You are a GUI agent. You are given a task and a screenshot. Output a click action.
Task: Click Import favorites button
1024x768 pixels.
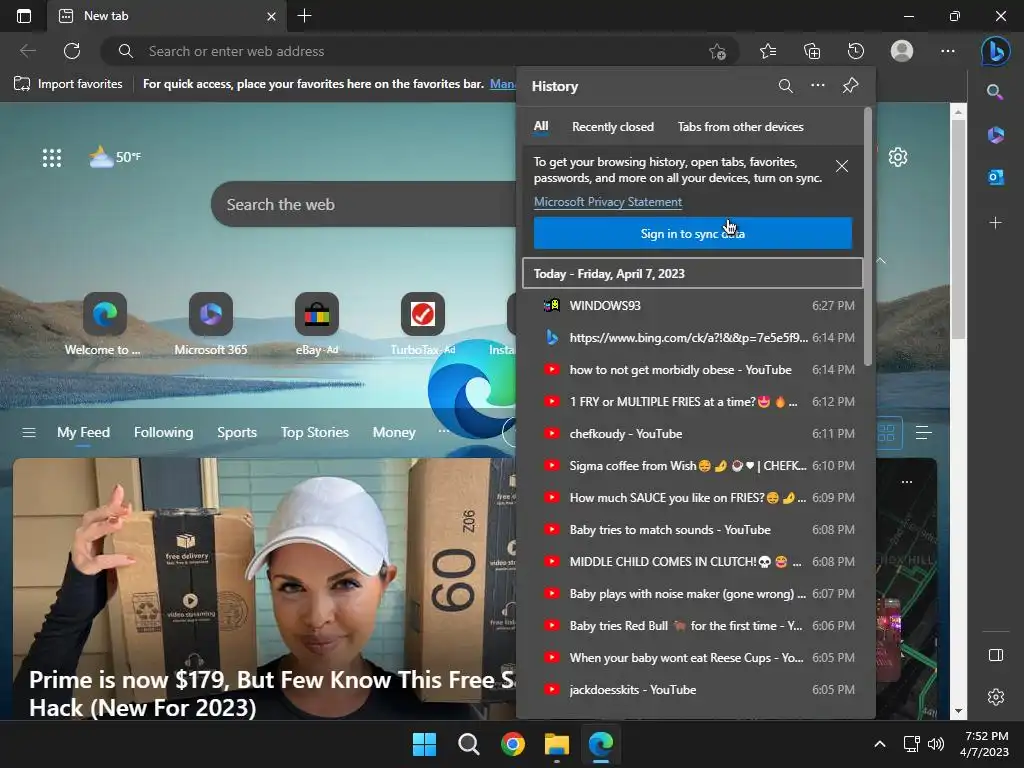click(x=69, y=84)
